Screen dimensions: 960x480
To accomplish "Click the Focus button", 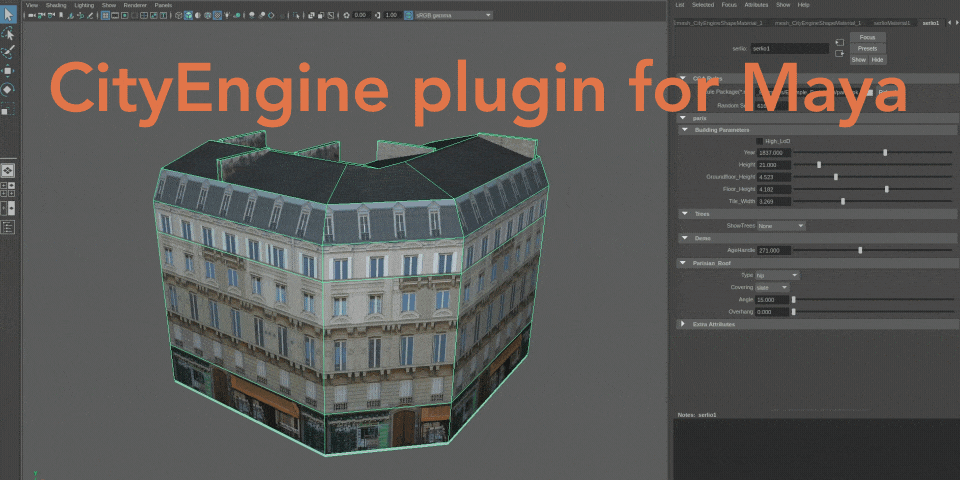I will click(867, 37).
